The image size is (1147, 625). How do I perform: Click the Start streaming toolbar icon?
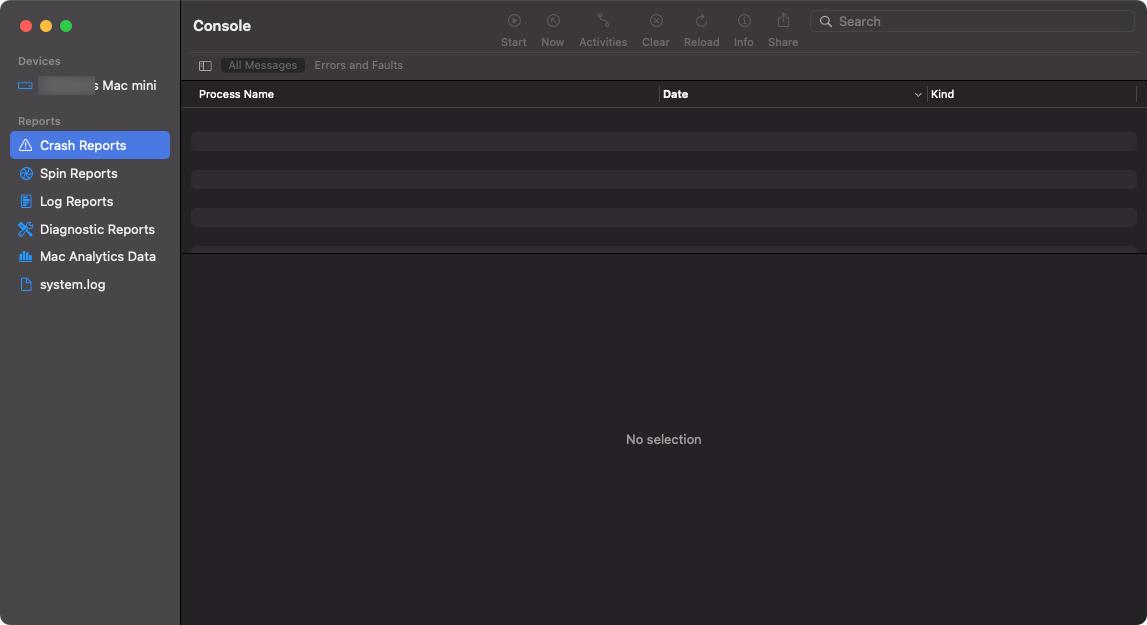tap(514, 21)
